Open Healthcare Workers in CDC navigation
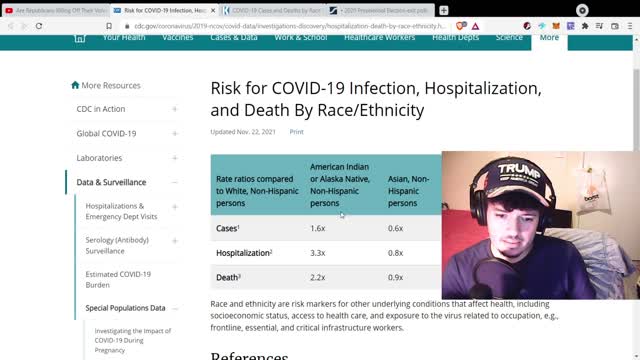 point(380,38)
